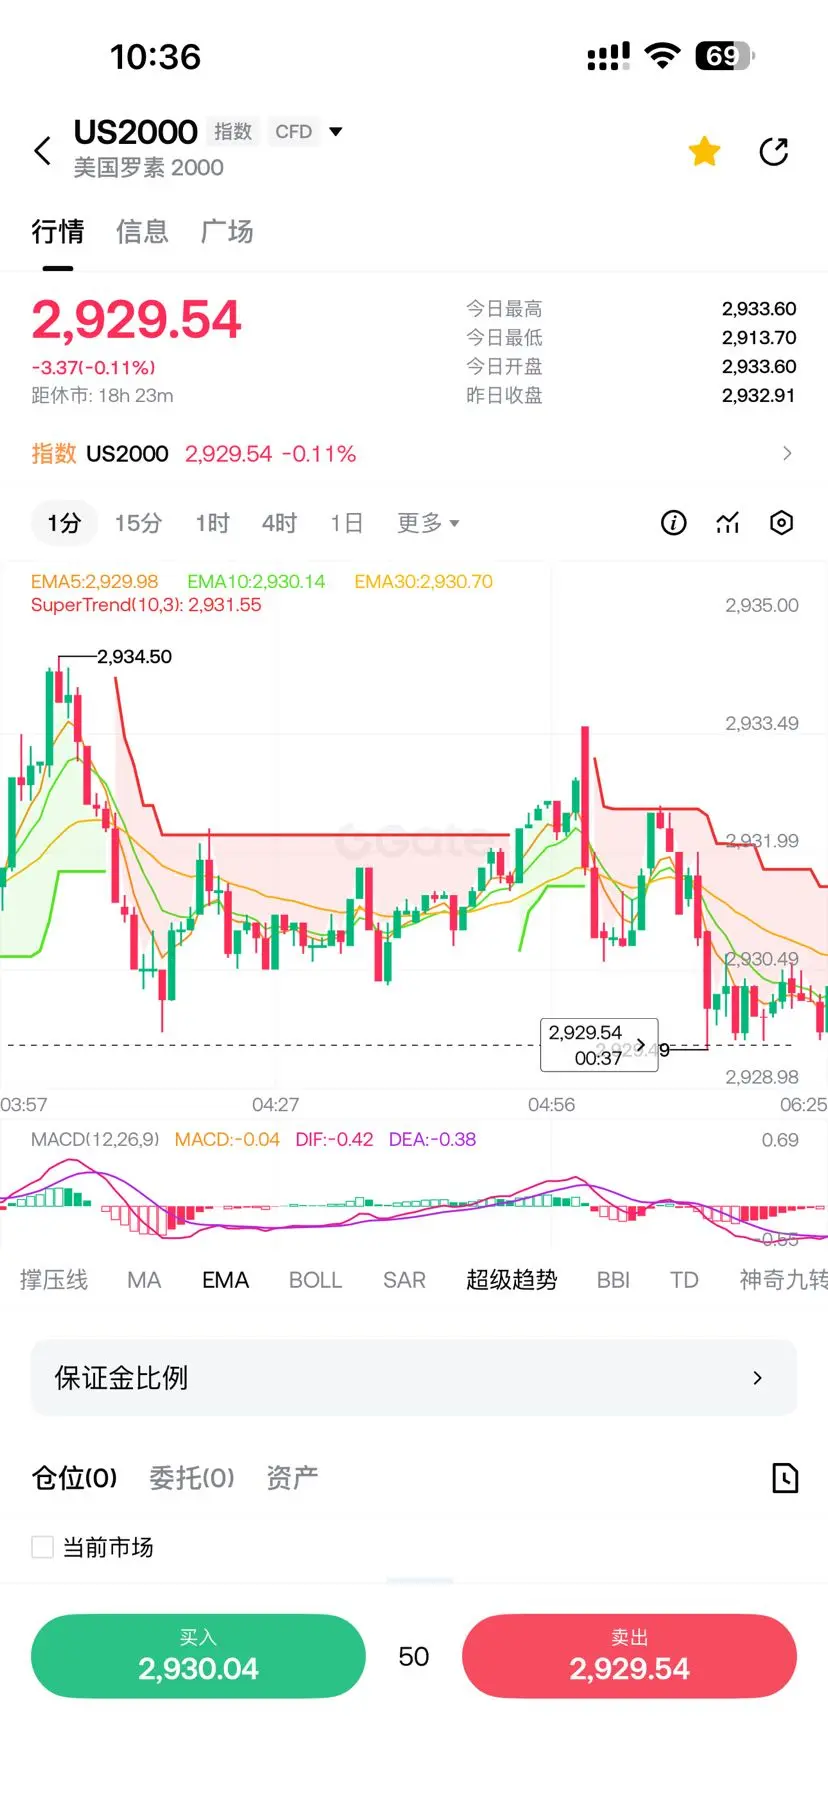
Task: Open the order history document icon
Action: (785, 1478)
